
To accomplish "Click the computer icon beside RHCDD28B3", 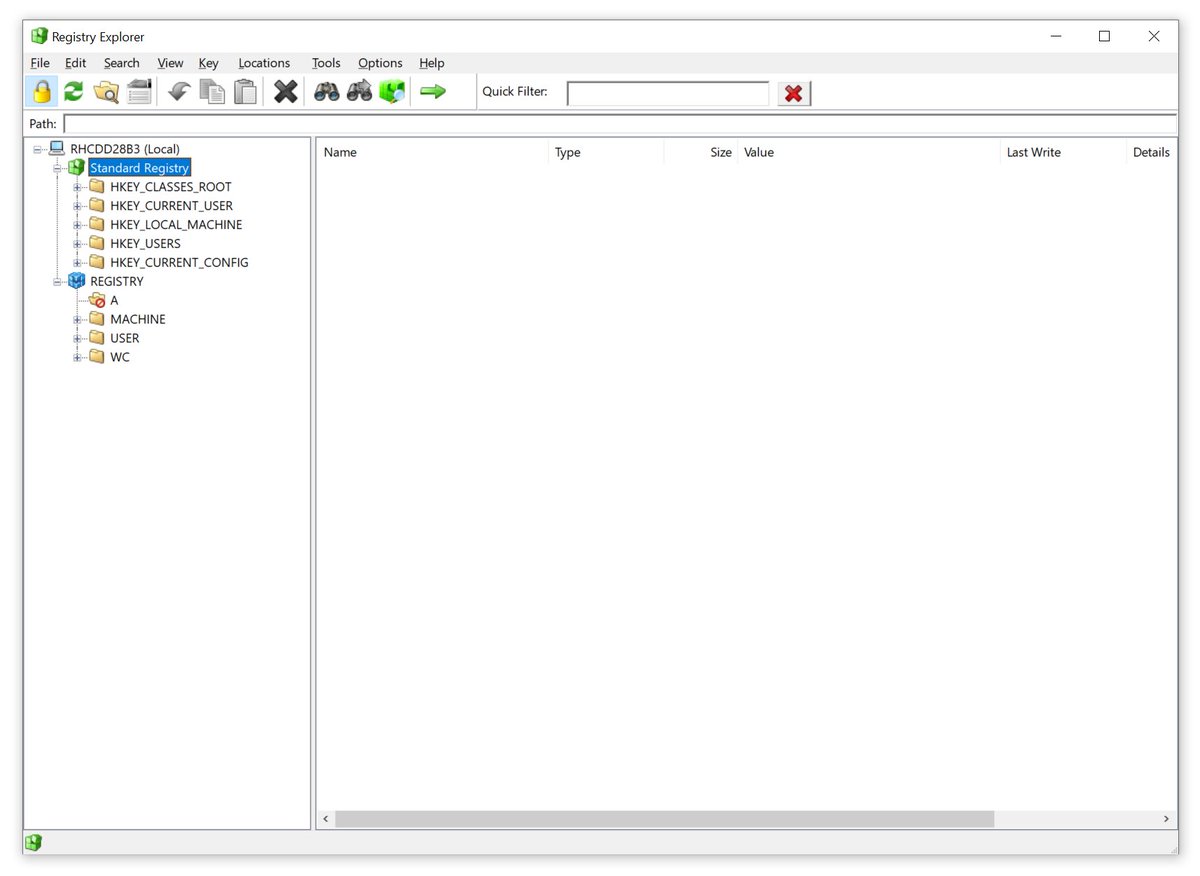I will (x=57, y=149).
